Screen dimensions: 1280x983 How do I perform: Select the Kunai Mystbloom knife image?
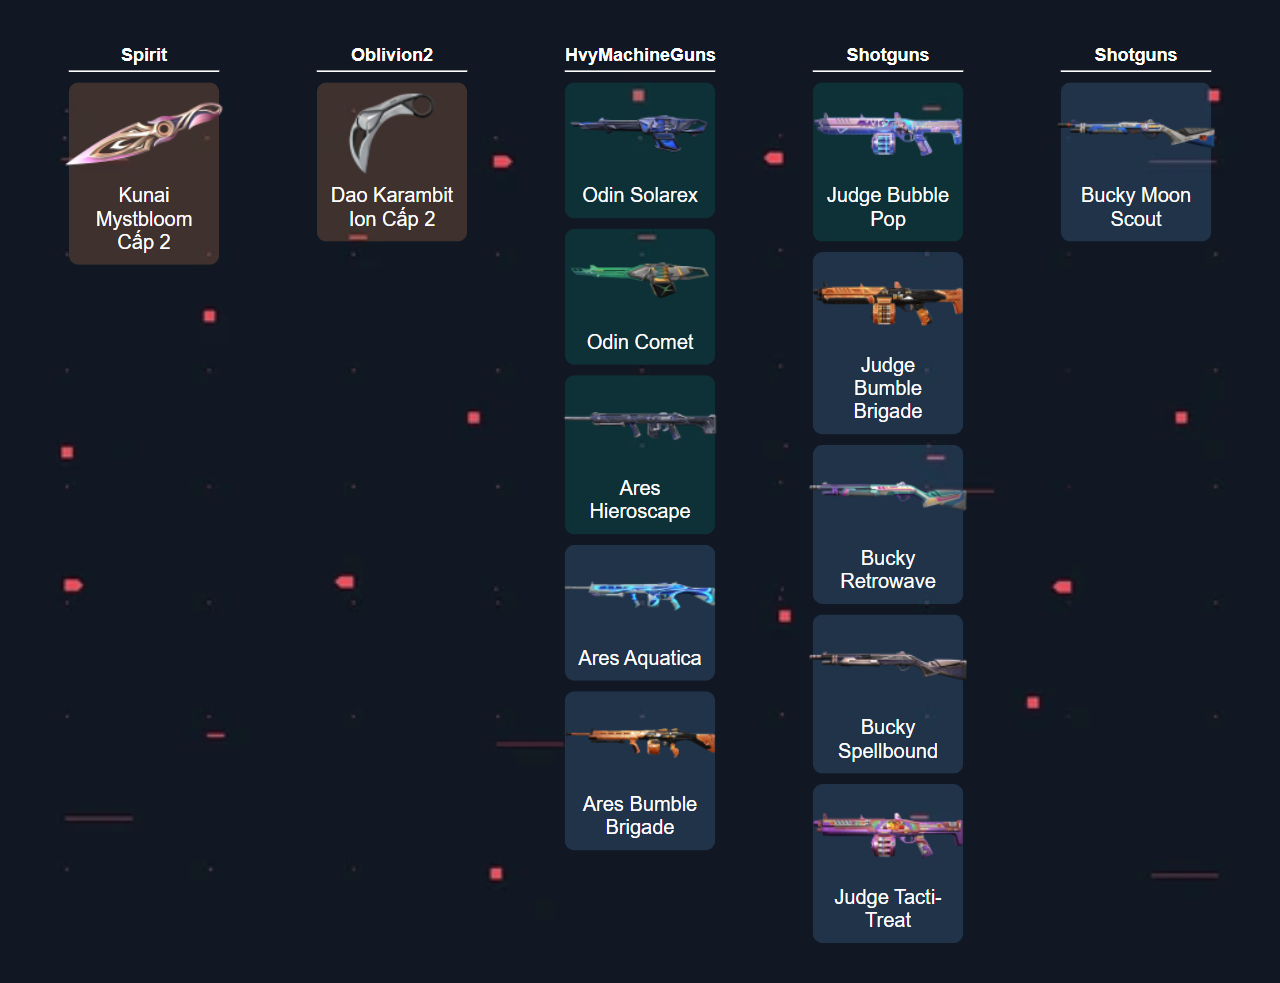tap(144, 135)
